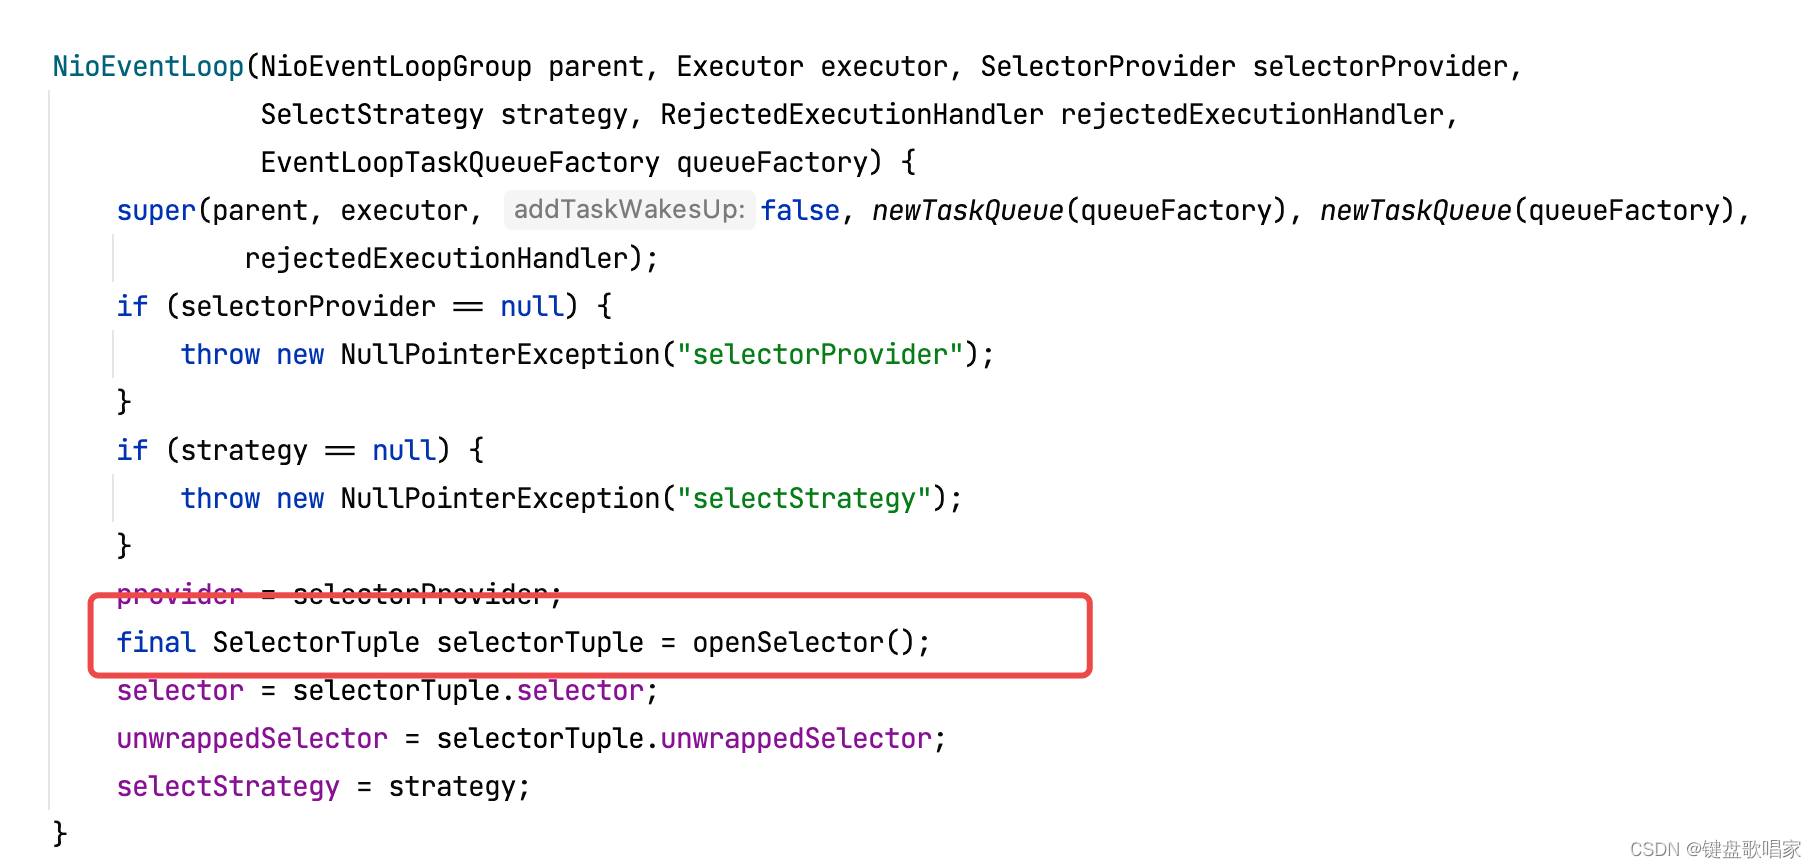
Task: Click the super keyword
Action: pyautogui.click(x=156, y=211)
